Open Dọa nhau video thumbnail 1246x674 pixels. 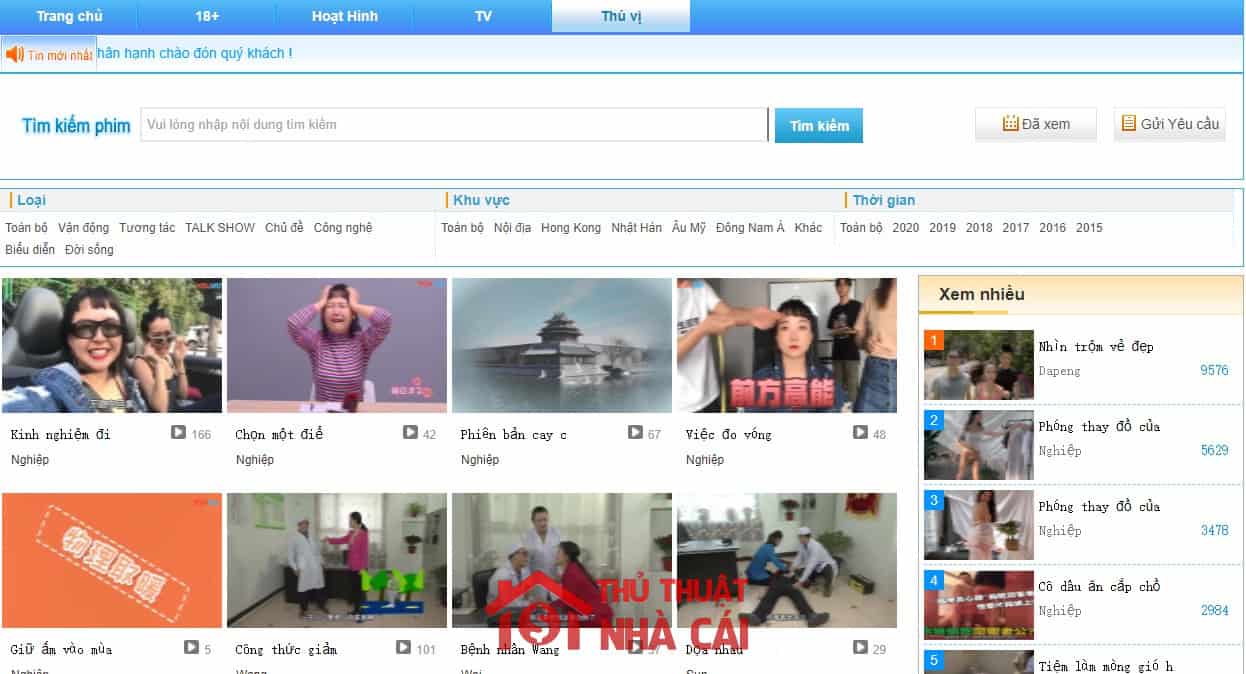[787, 560]
